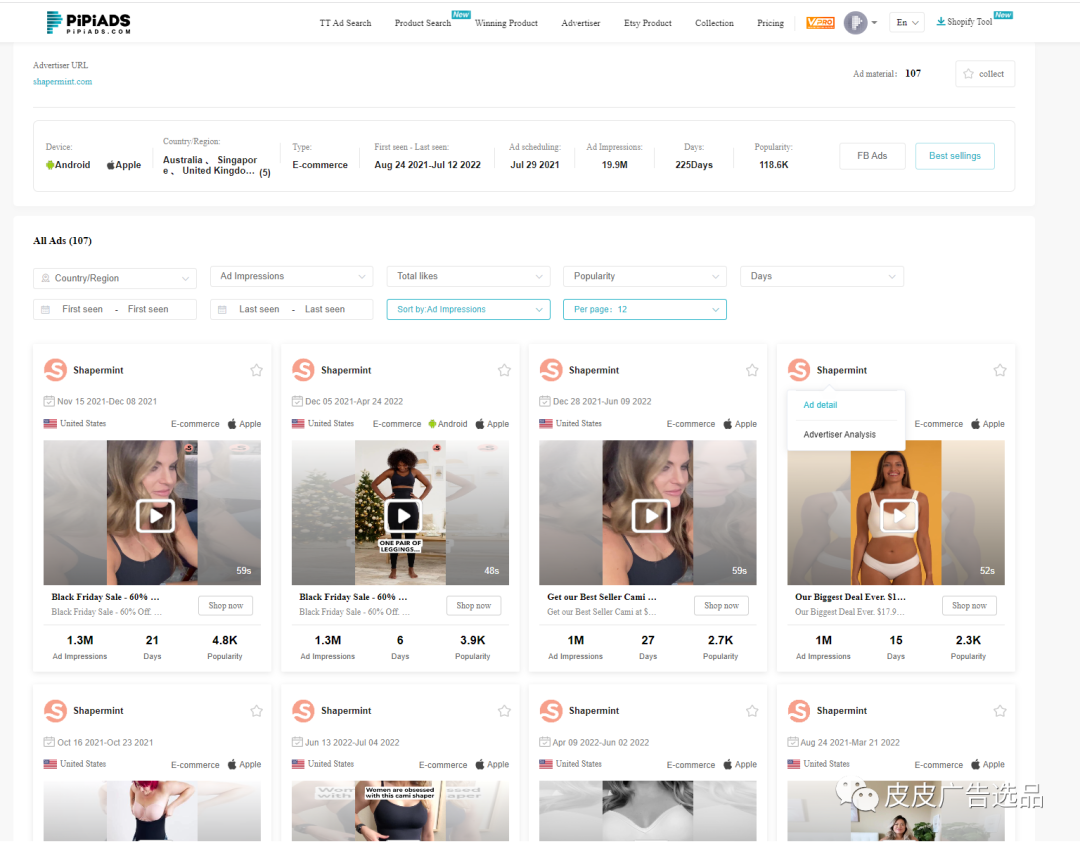This screenshot has width=1080, height=844.
Task: Star the Dec 05 2021-Apr 24 2022 ad
Action: pos(504,370)
